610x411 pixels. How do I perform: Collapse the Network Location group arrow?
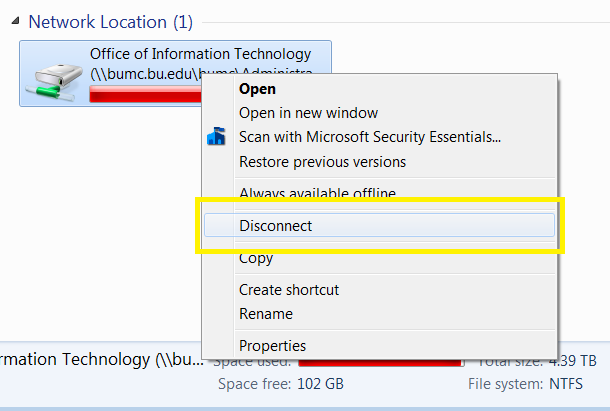pyautogui.click(x=15, y=21)
